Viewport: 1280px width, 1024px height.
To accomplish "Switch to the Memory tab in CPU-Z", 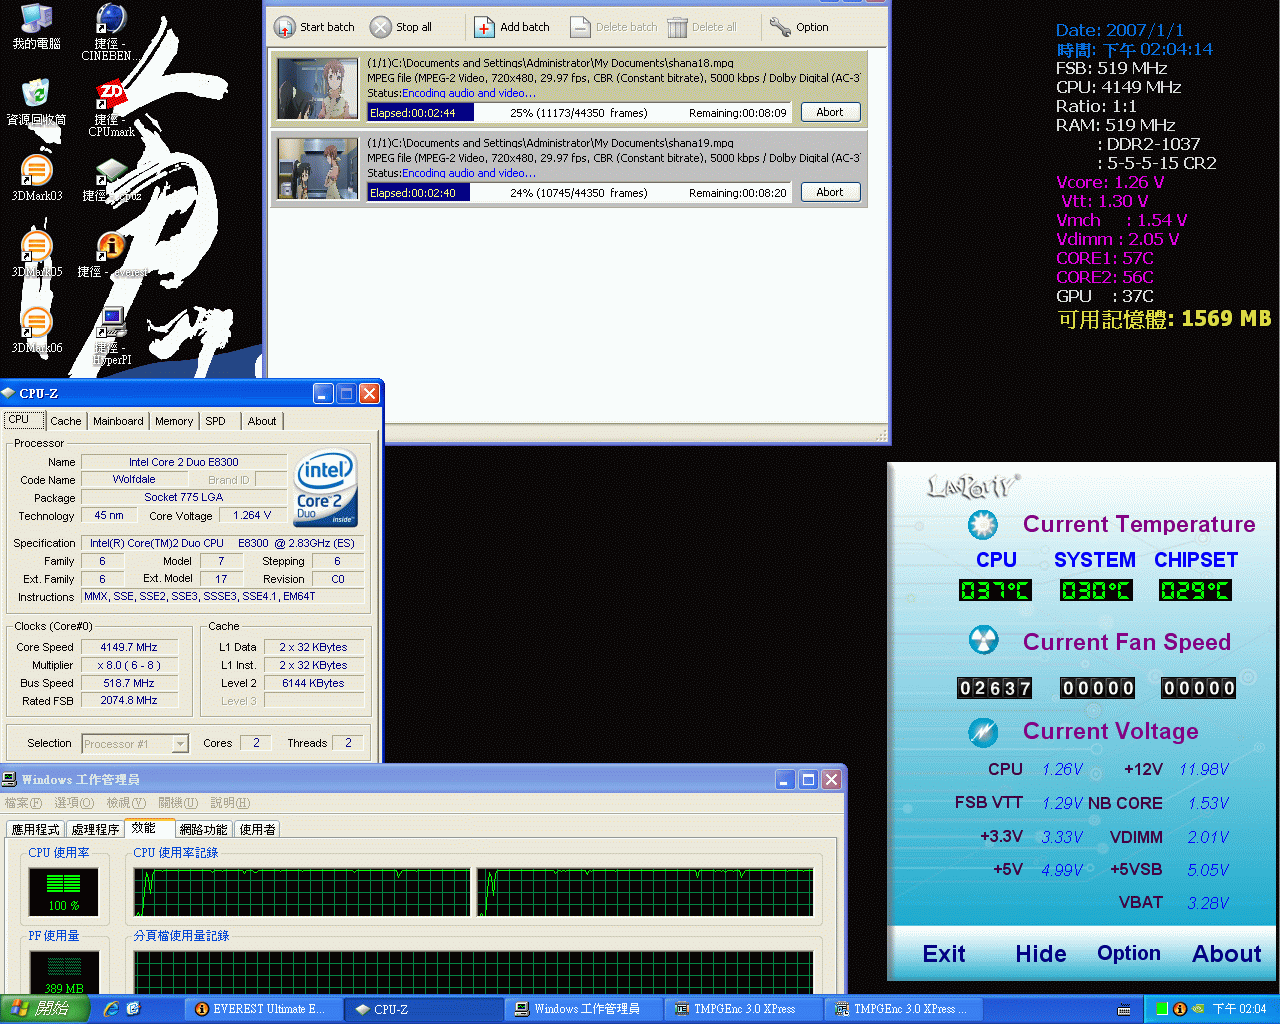I will 174,421.
